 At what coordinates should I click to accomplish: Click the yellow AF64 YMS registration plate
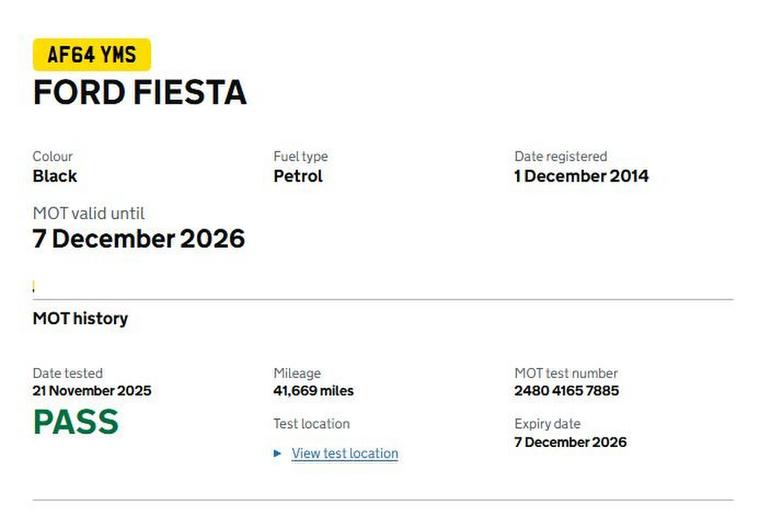tap(91, 54)
